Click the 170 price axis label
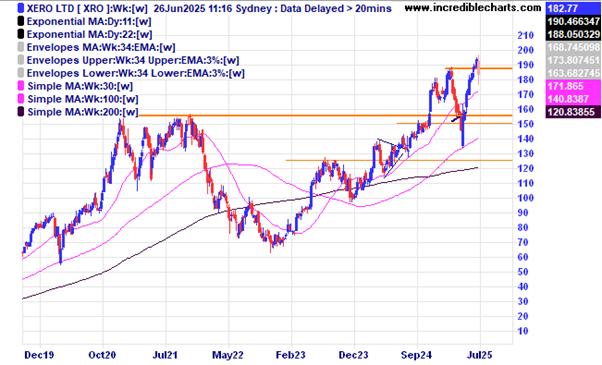Viewport: 602px width, 365px height. pos(526,94)
